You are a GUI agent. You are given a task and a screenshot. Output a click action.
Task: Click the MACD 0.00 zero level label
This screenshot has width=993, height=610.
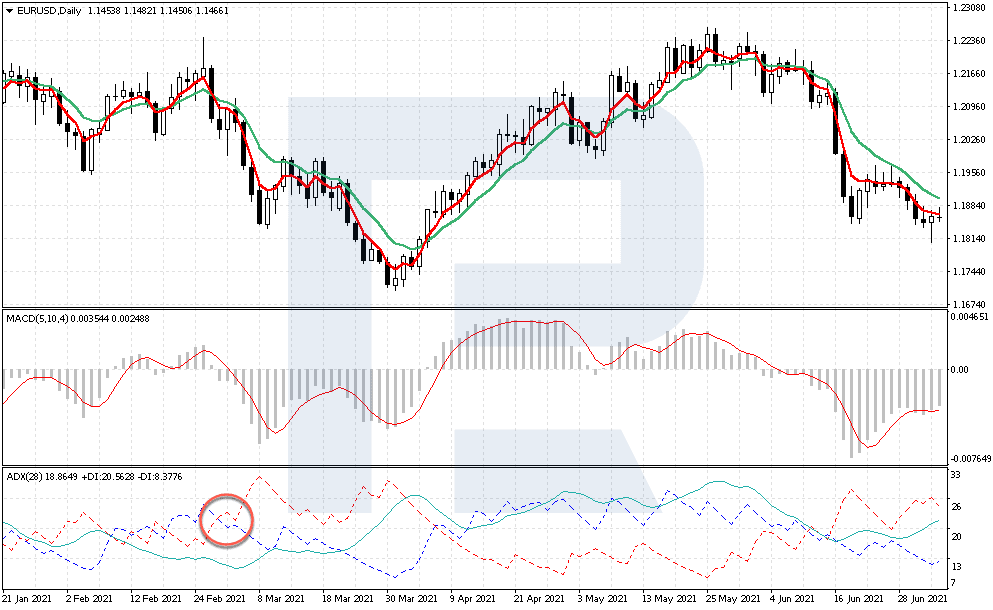pos(960,370)
